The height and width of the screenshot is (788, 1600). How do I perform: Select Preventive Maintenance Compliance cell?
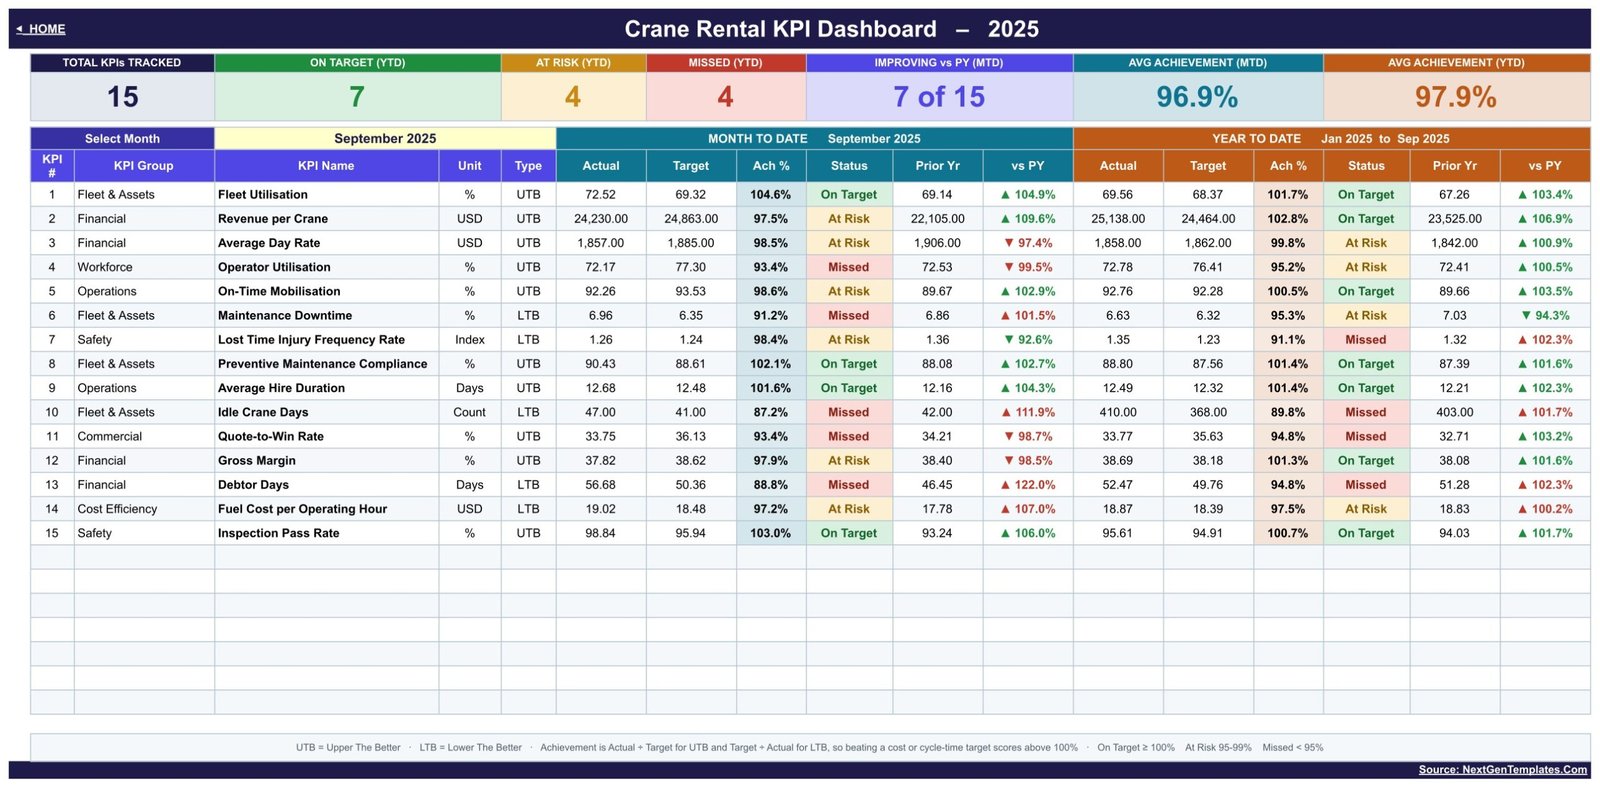(326, 364)
